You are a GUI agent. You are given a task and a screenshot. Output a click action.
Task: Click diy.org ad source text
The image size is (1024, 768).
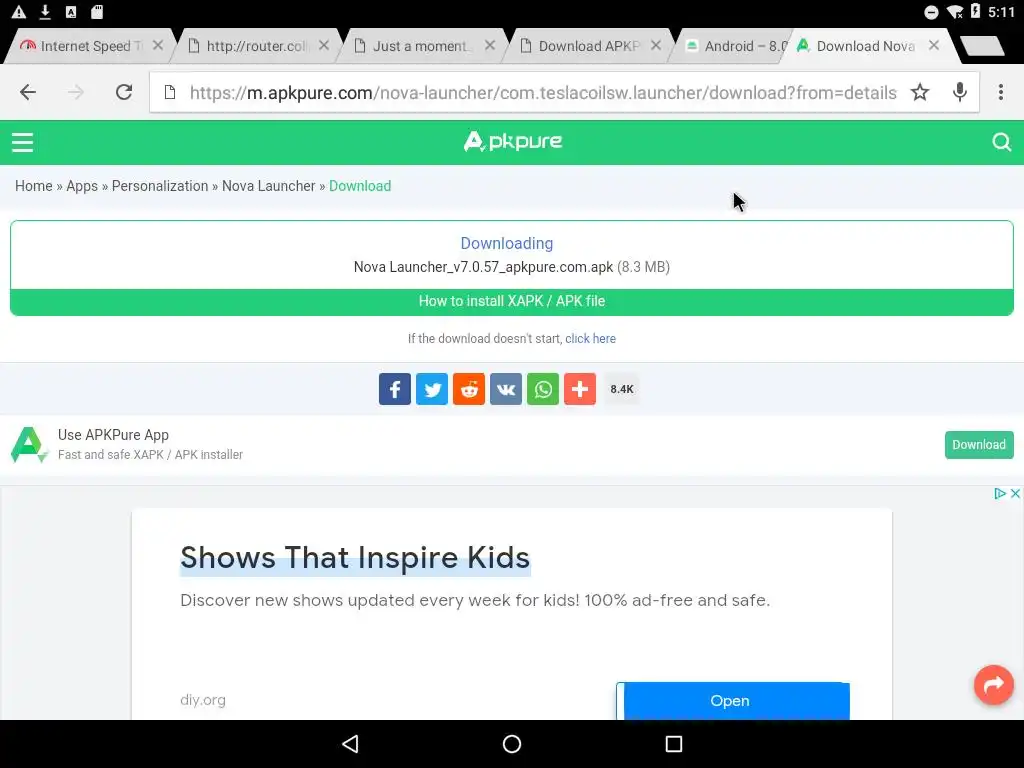[203, 700]
